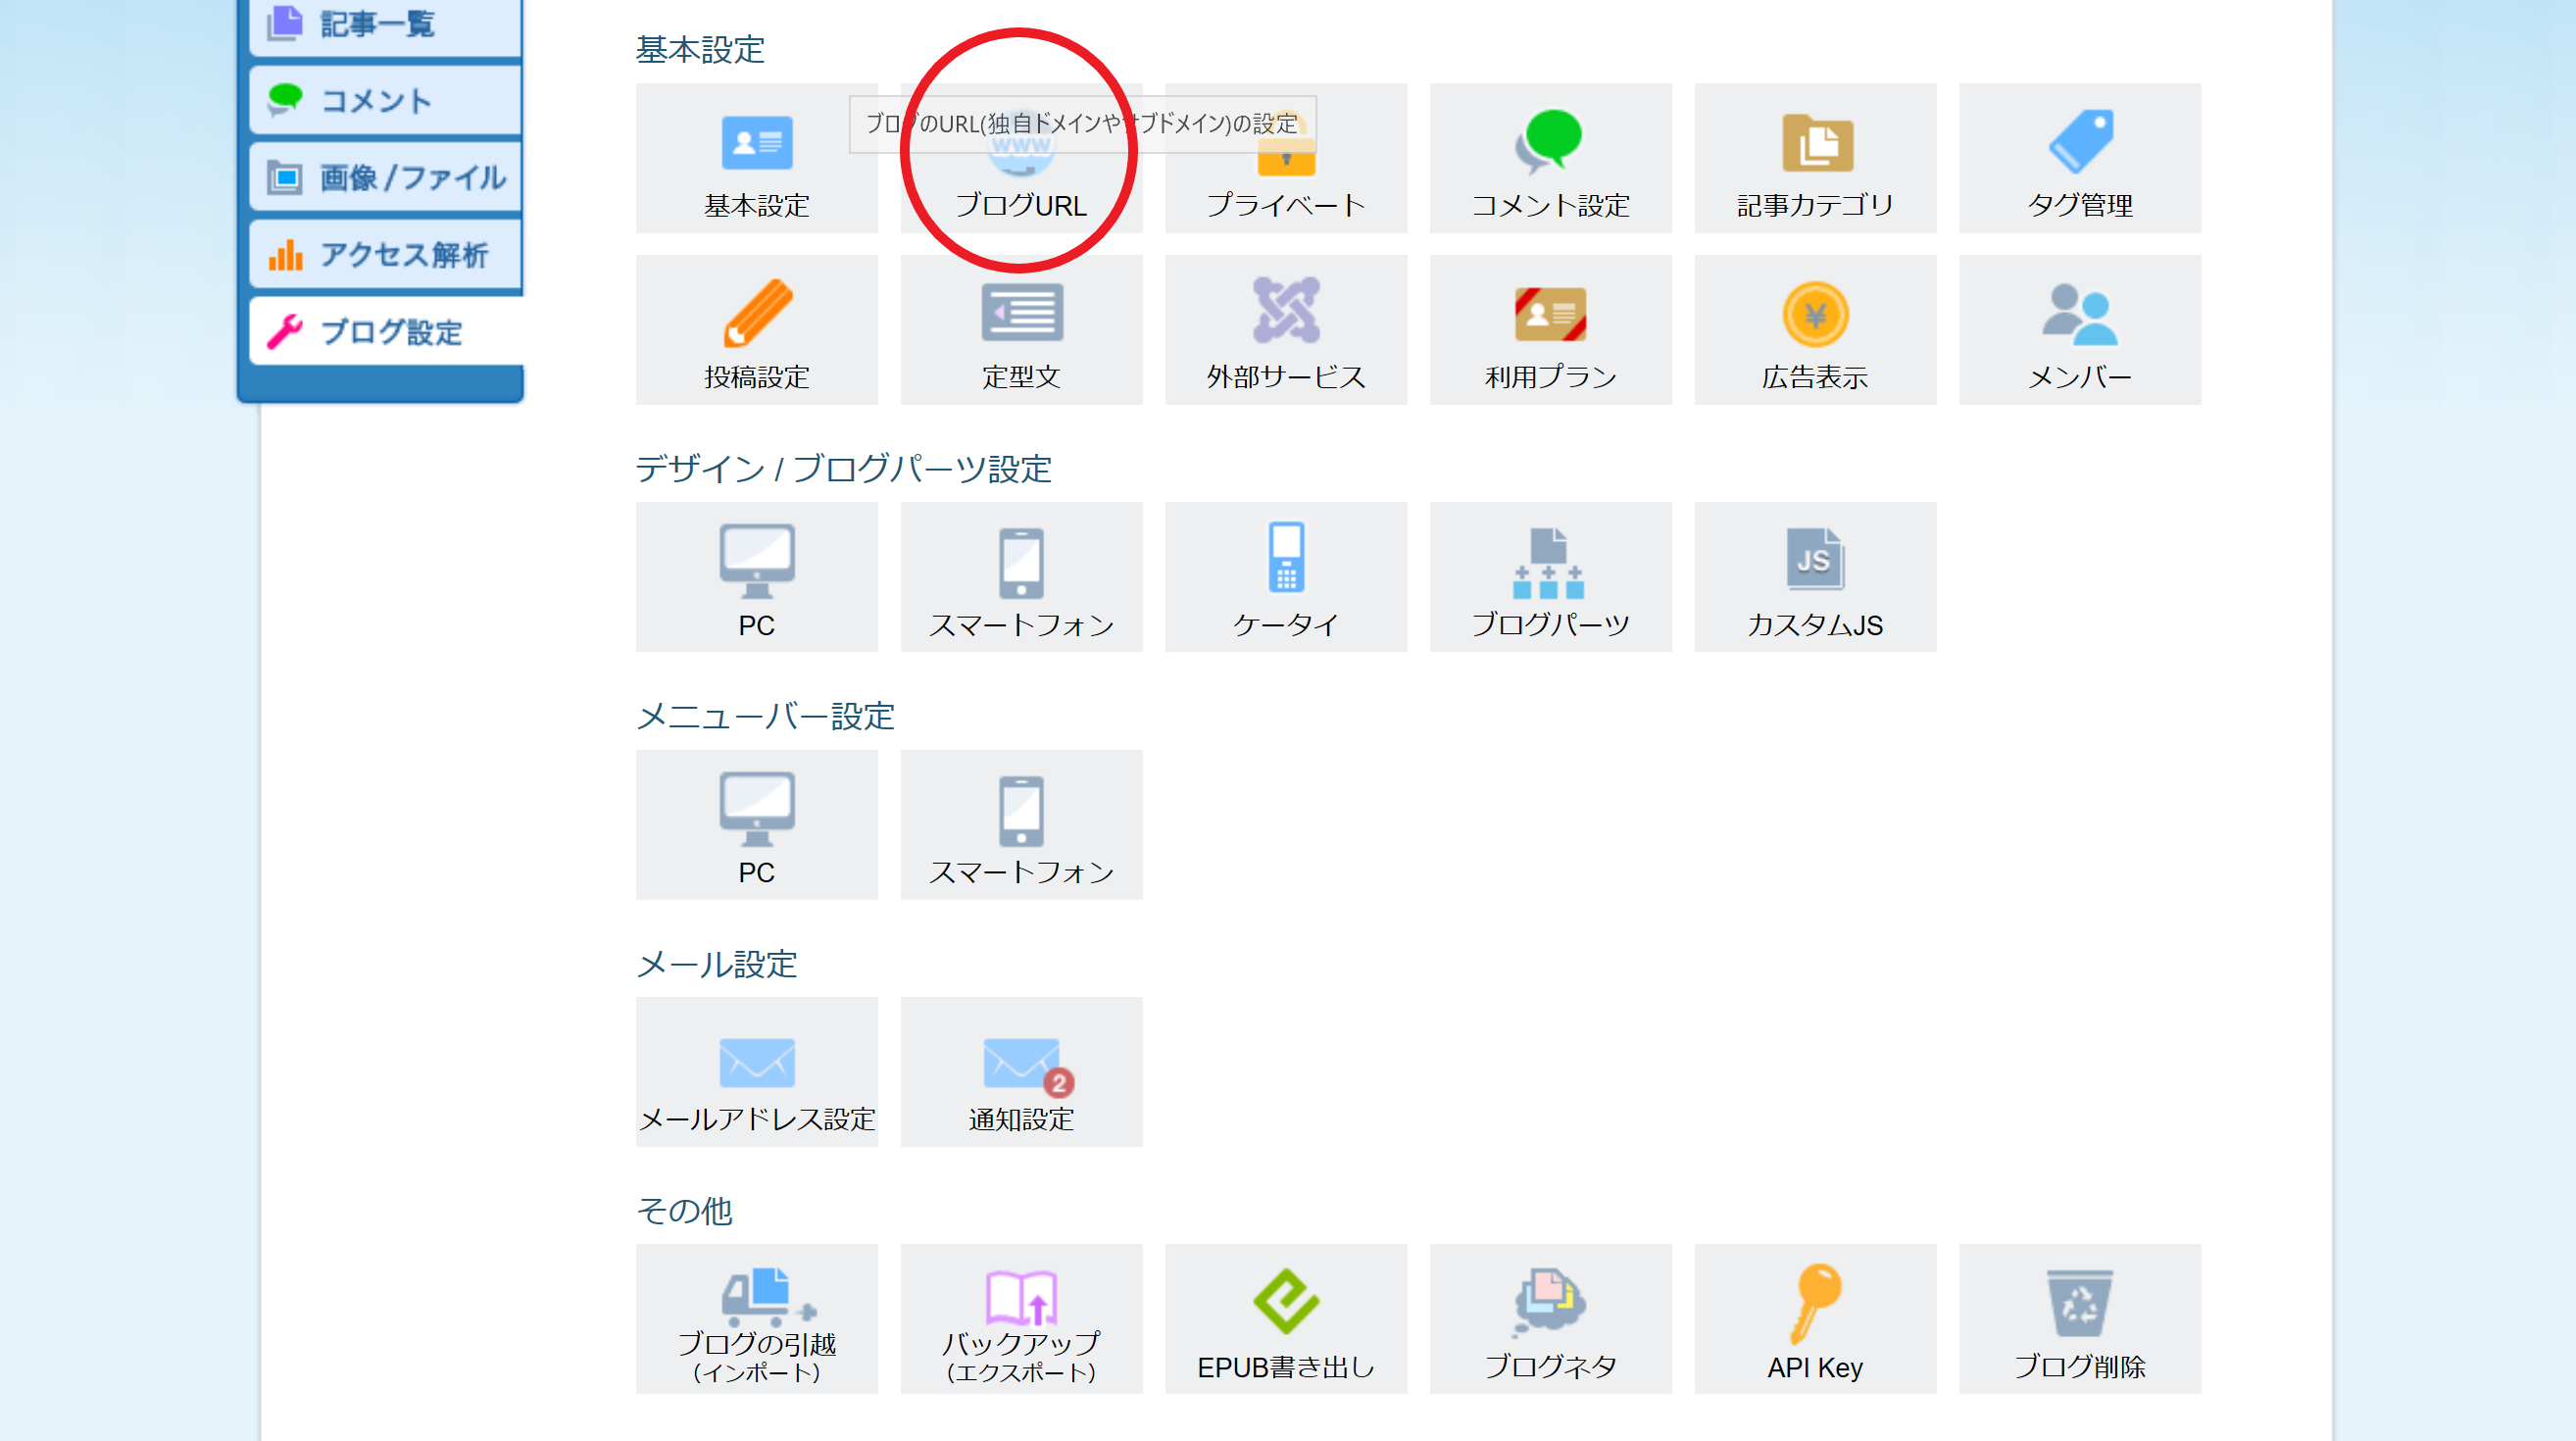Open ブログの引越 (インポート) tile
This screenshot has height=1441, width=2576.
point(756,1318)
